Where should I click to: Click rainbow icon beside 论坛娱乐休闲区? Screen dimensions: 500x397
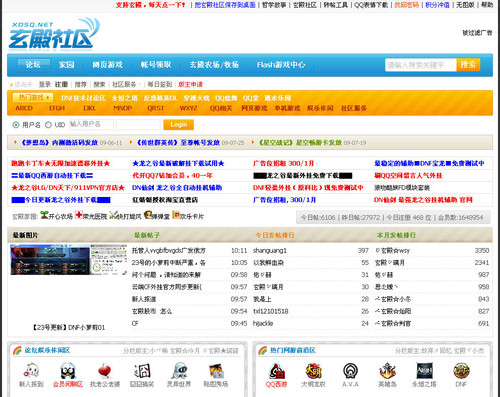(17, 351)
